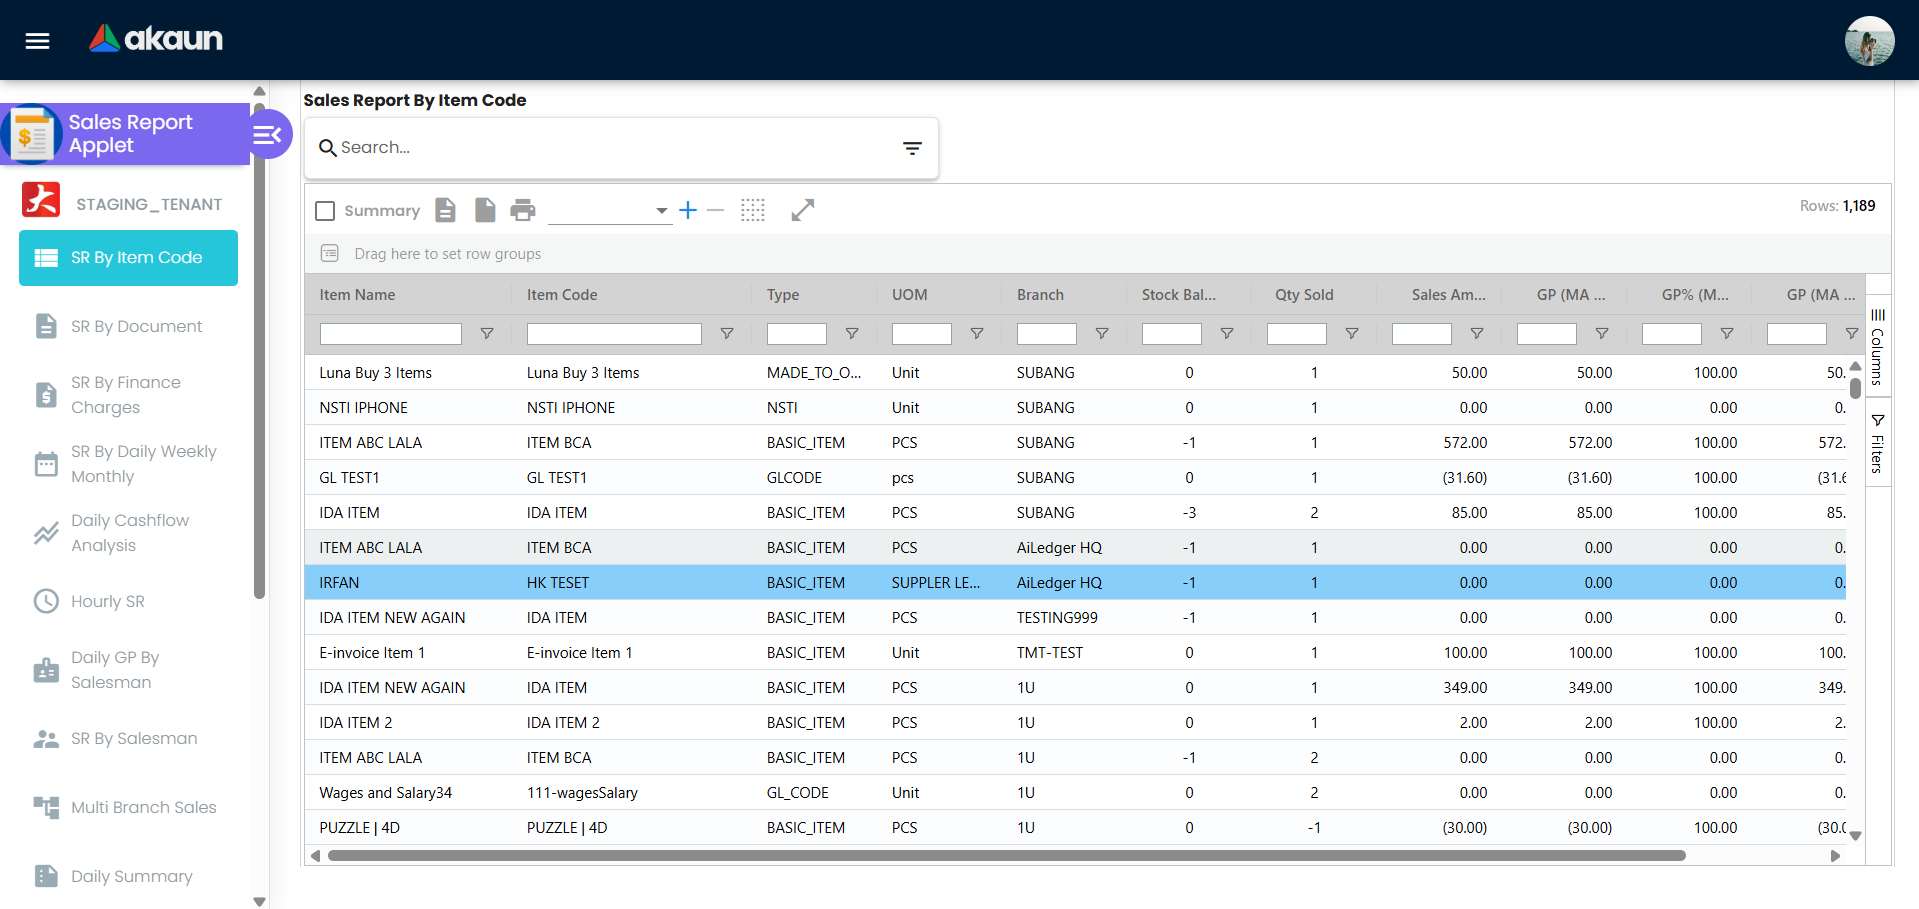This screenshot has width=1919, height=909.
Task: Toggle the Branch column filter funnel
Action: pyautogui.click(x=1102, y=334)
